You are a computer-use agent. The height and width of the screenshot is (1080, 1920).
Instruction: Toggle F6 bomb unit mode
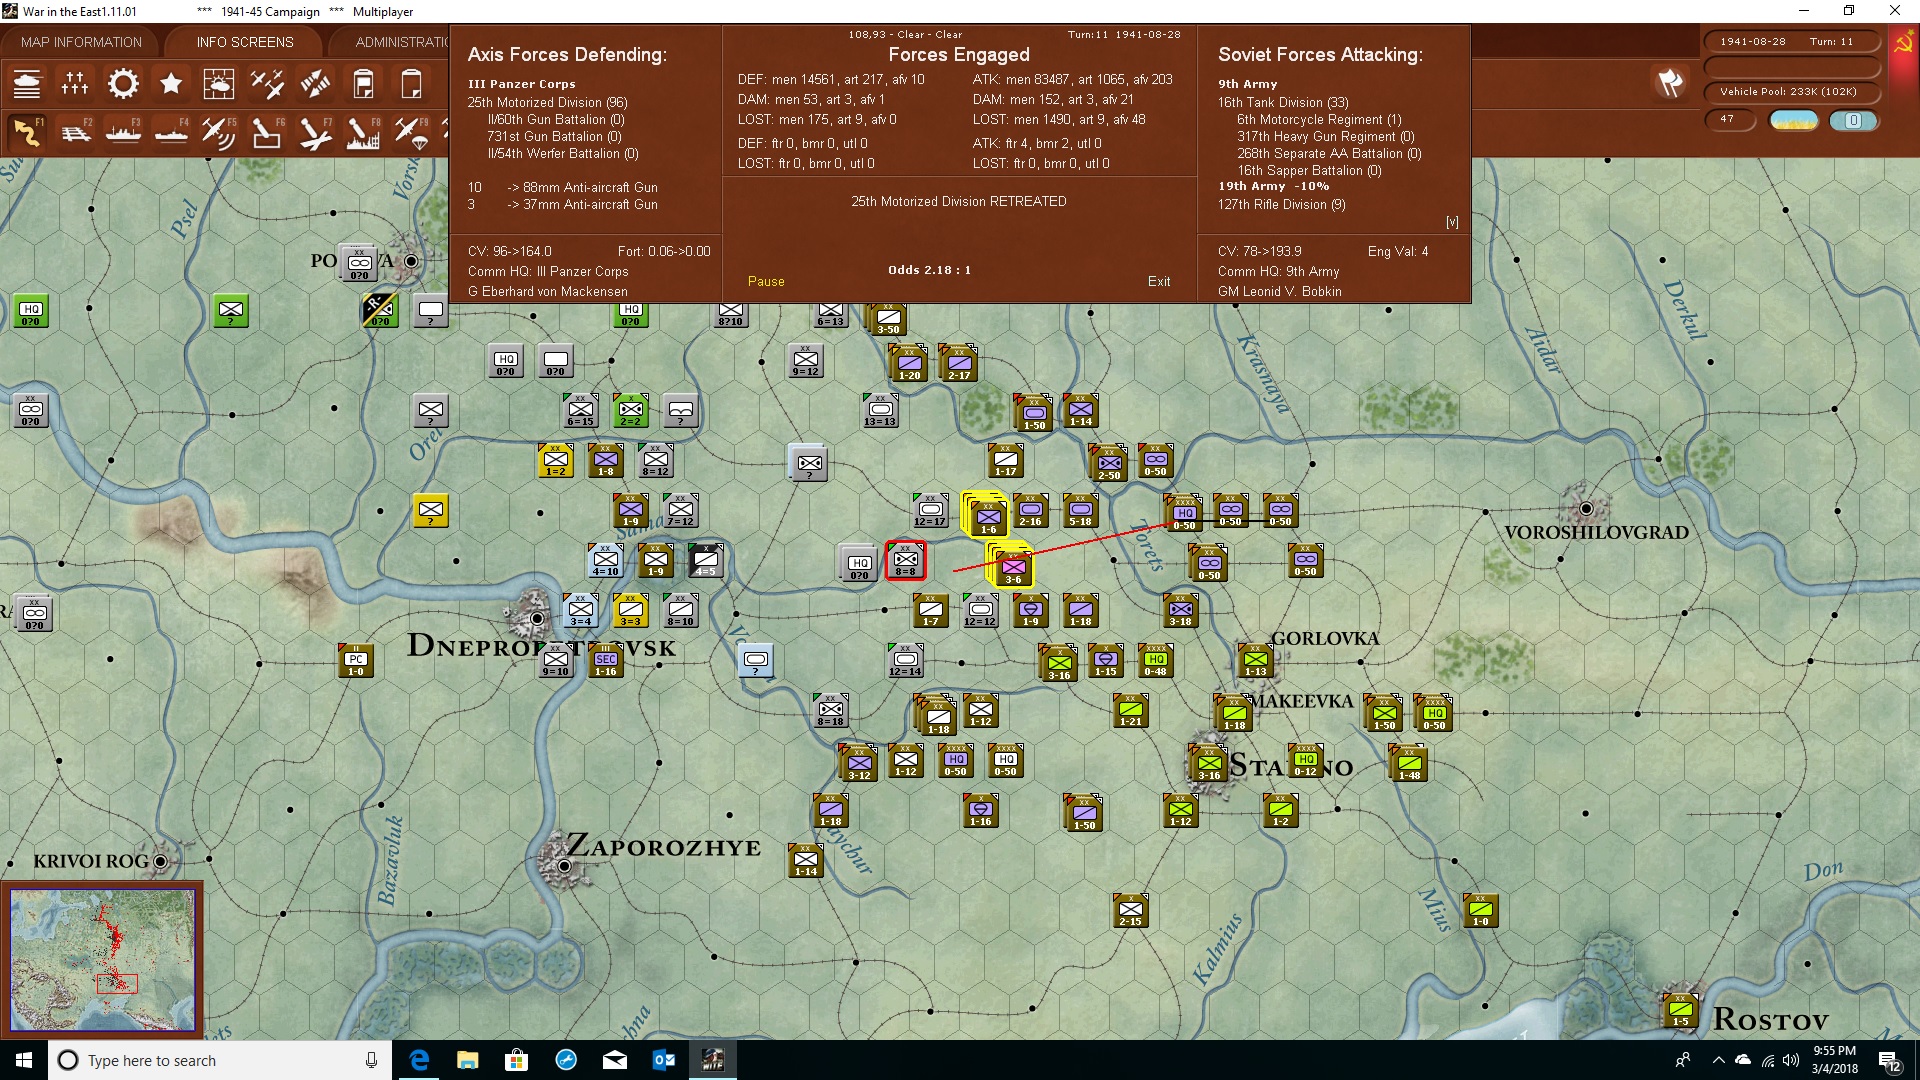[267, 133]
